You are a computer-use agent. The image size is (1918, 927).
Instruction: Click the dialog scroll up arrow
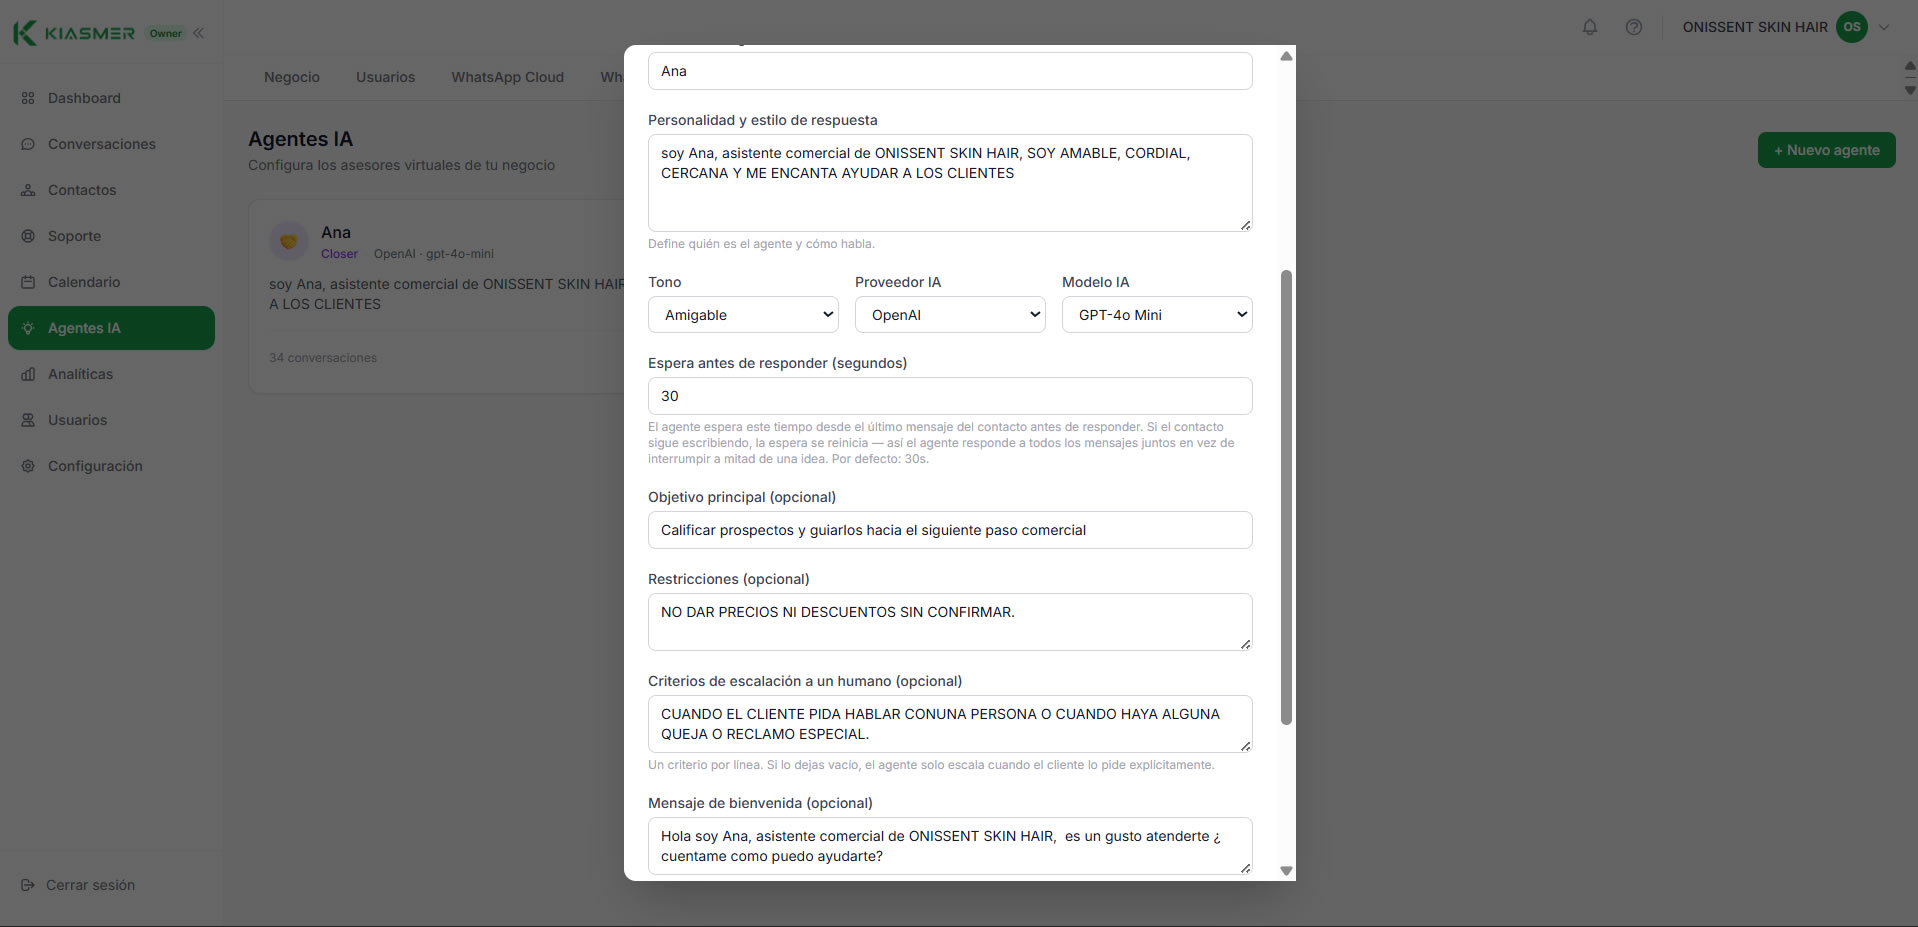(1286, 56)
